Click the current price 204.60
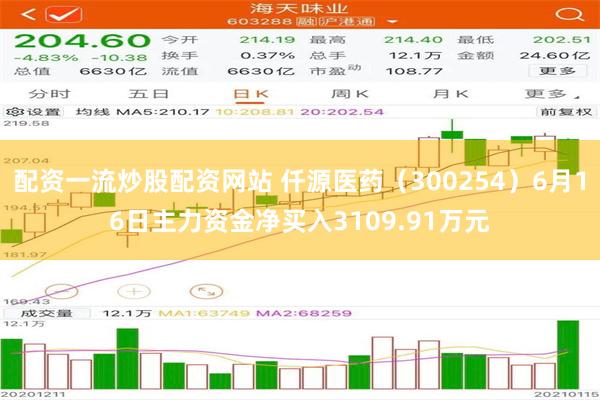 [x=82, y=41]
